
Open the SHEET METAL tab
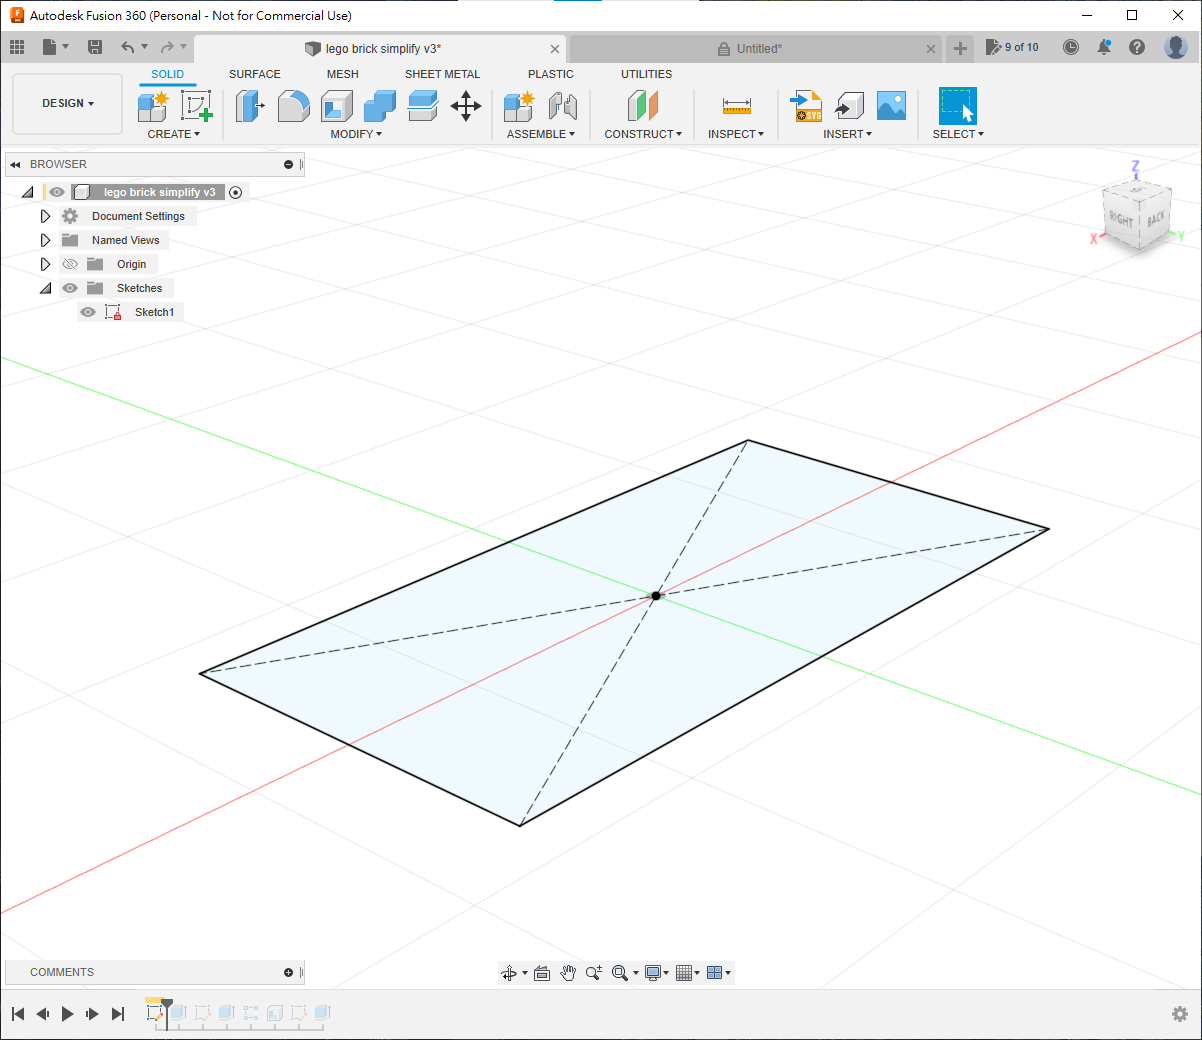[x=442, y=74]
